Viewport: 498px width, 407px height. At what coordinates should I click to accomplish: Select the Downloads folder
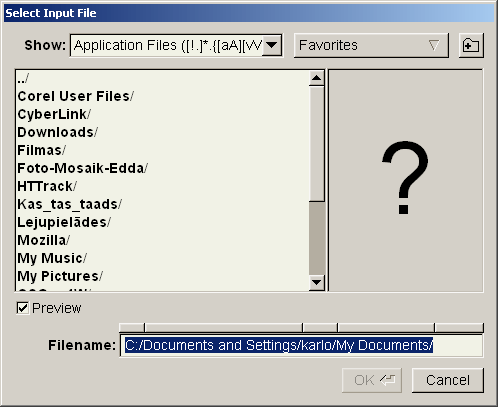pos(163,132)
